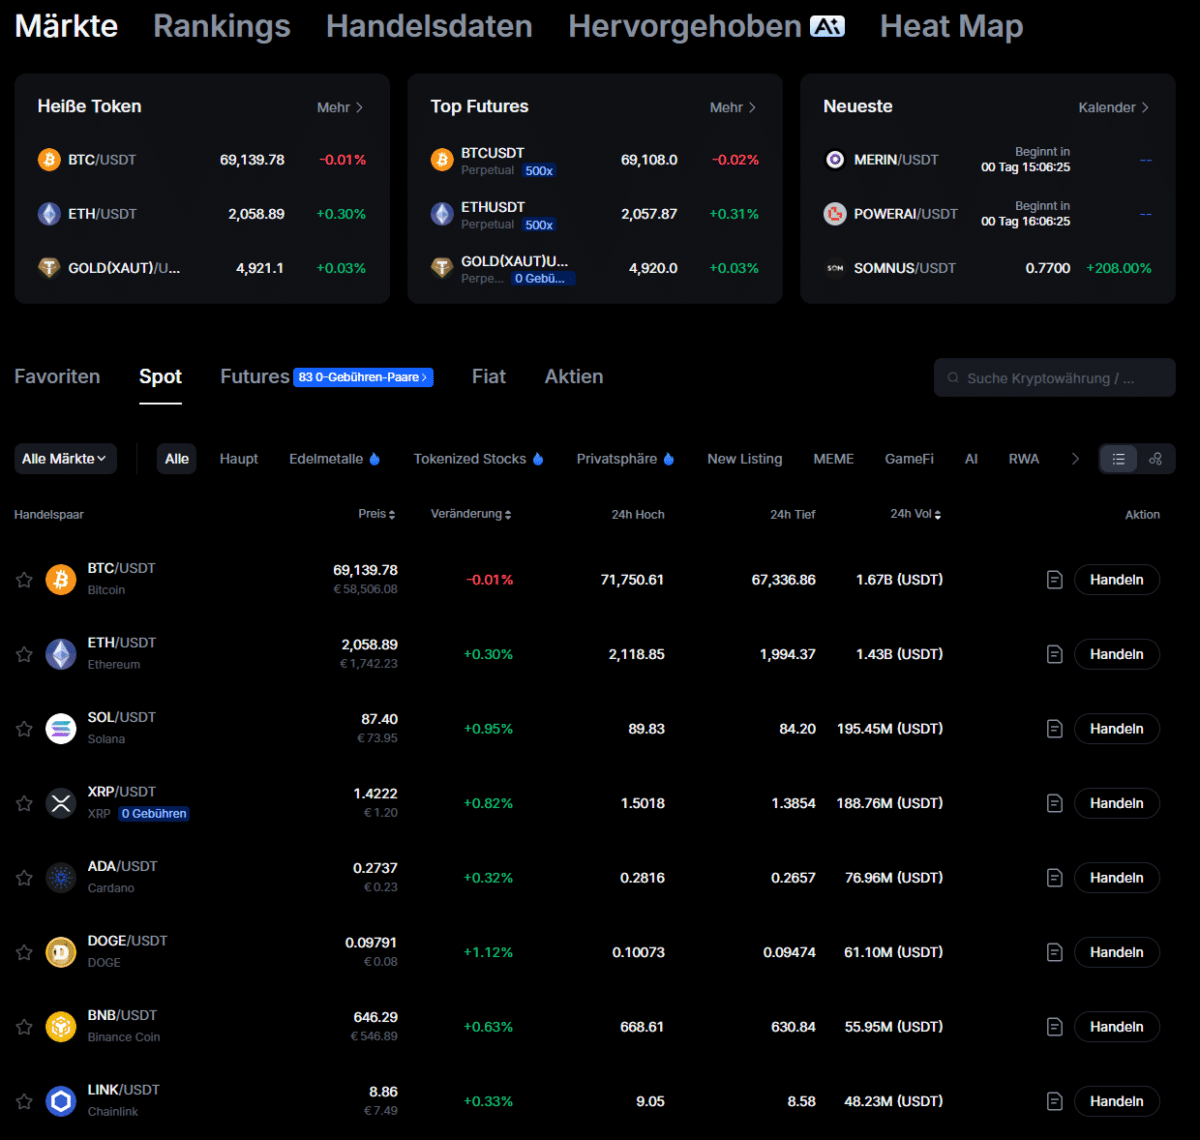Open the Alle Märkte dropdown
Image resolution: width=1200 pixels, height=1140 pixels.
tap(65, 458)
